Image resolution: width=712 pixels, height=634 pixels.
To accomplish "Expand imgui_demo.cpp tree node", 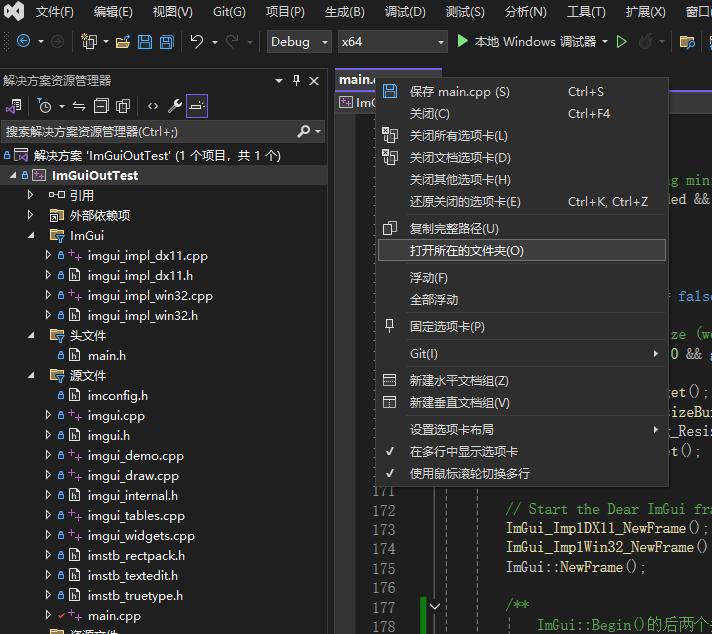I will pyautogui.click(x=48, y=455).
